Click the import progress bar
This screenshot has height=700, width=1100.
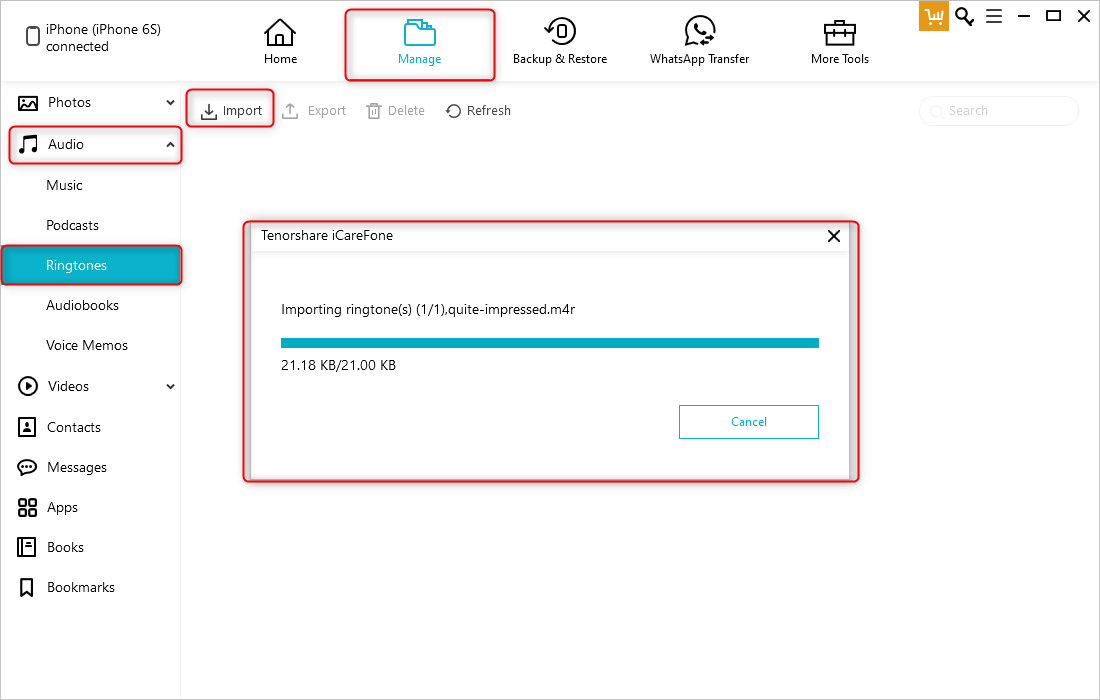coord(550,343)
